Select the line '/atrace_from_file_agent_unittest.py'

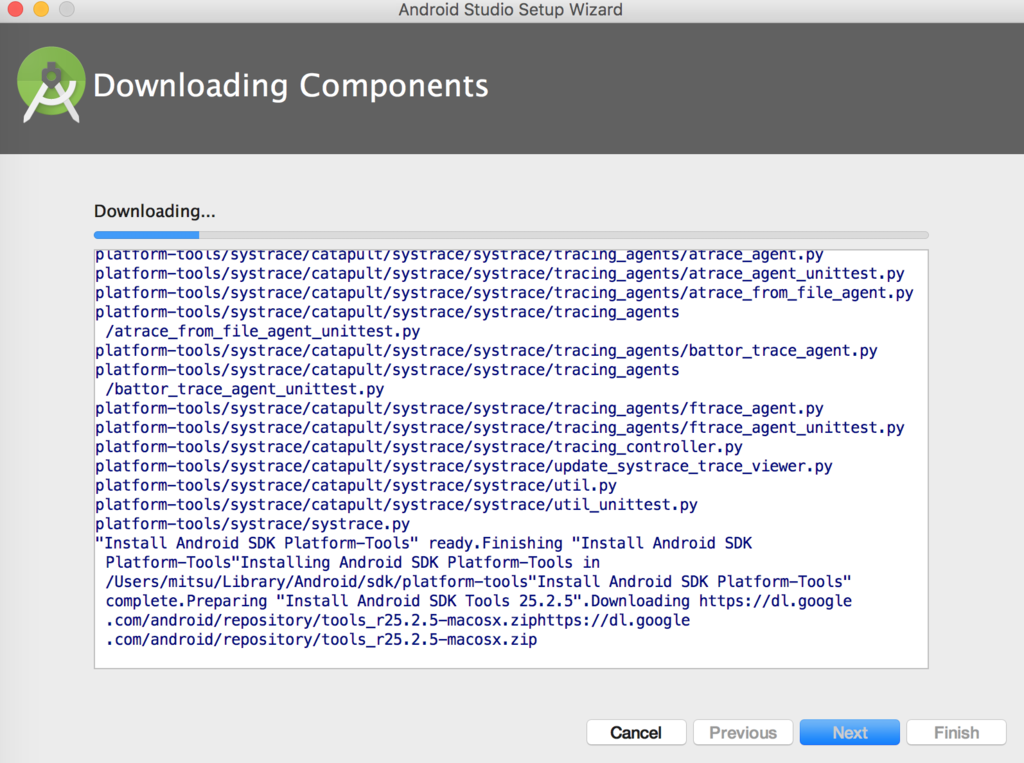[x=263, y=331]
